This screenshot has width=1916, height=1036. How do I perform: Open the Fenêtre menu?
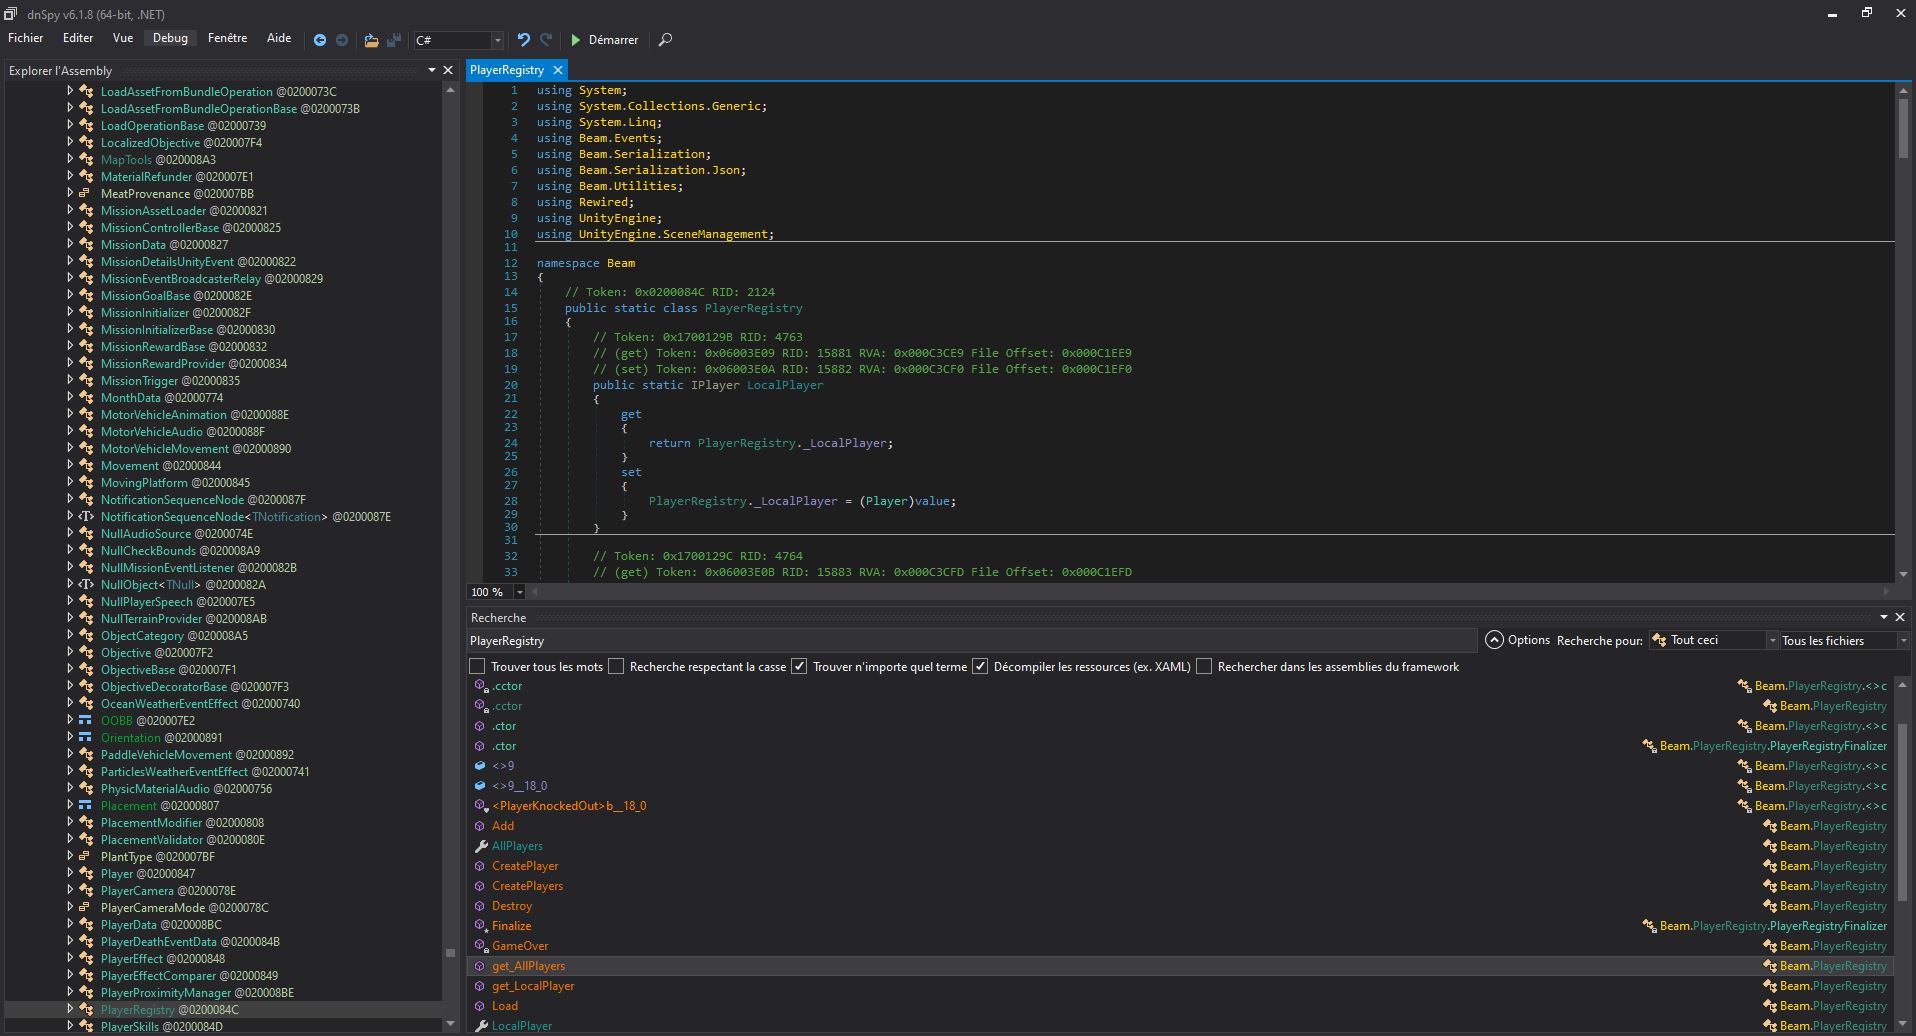[227, 38]
